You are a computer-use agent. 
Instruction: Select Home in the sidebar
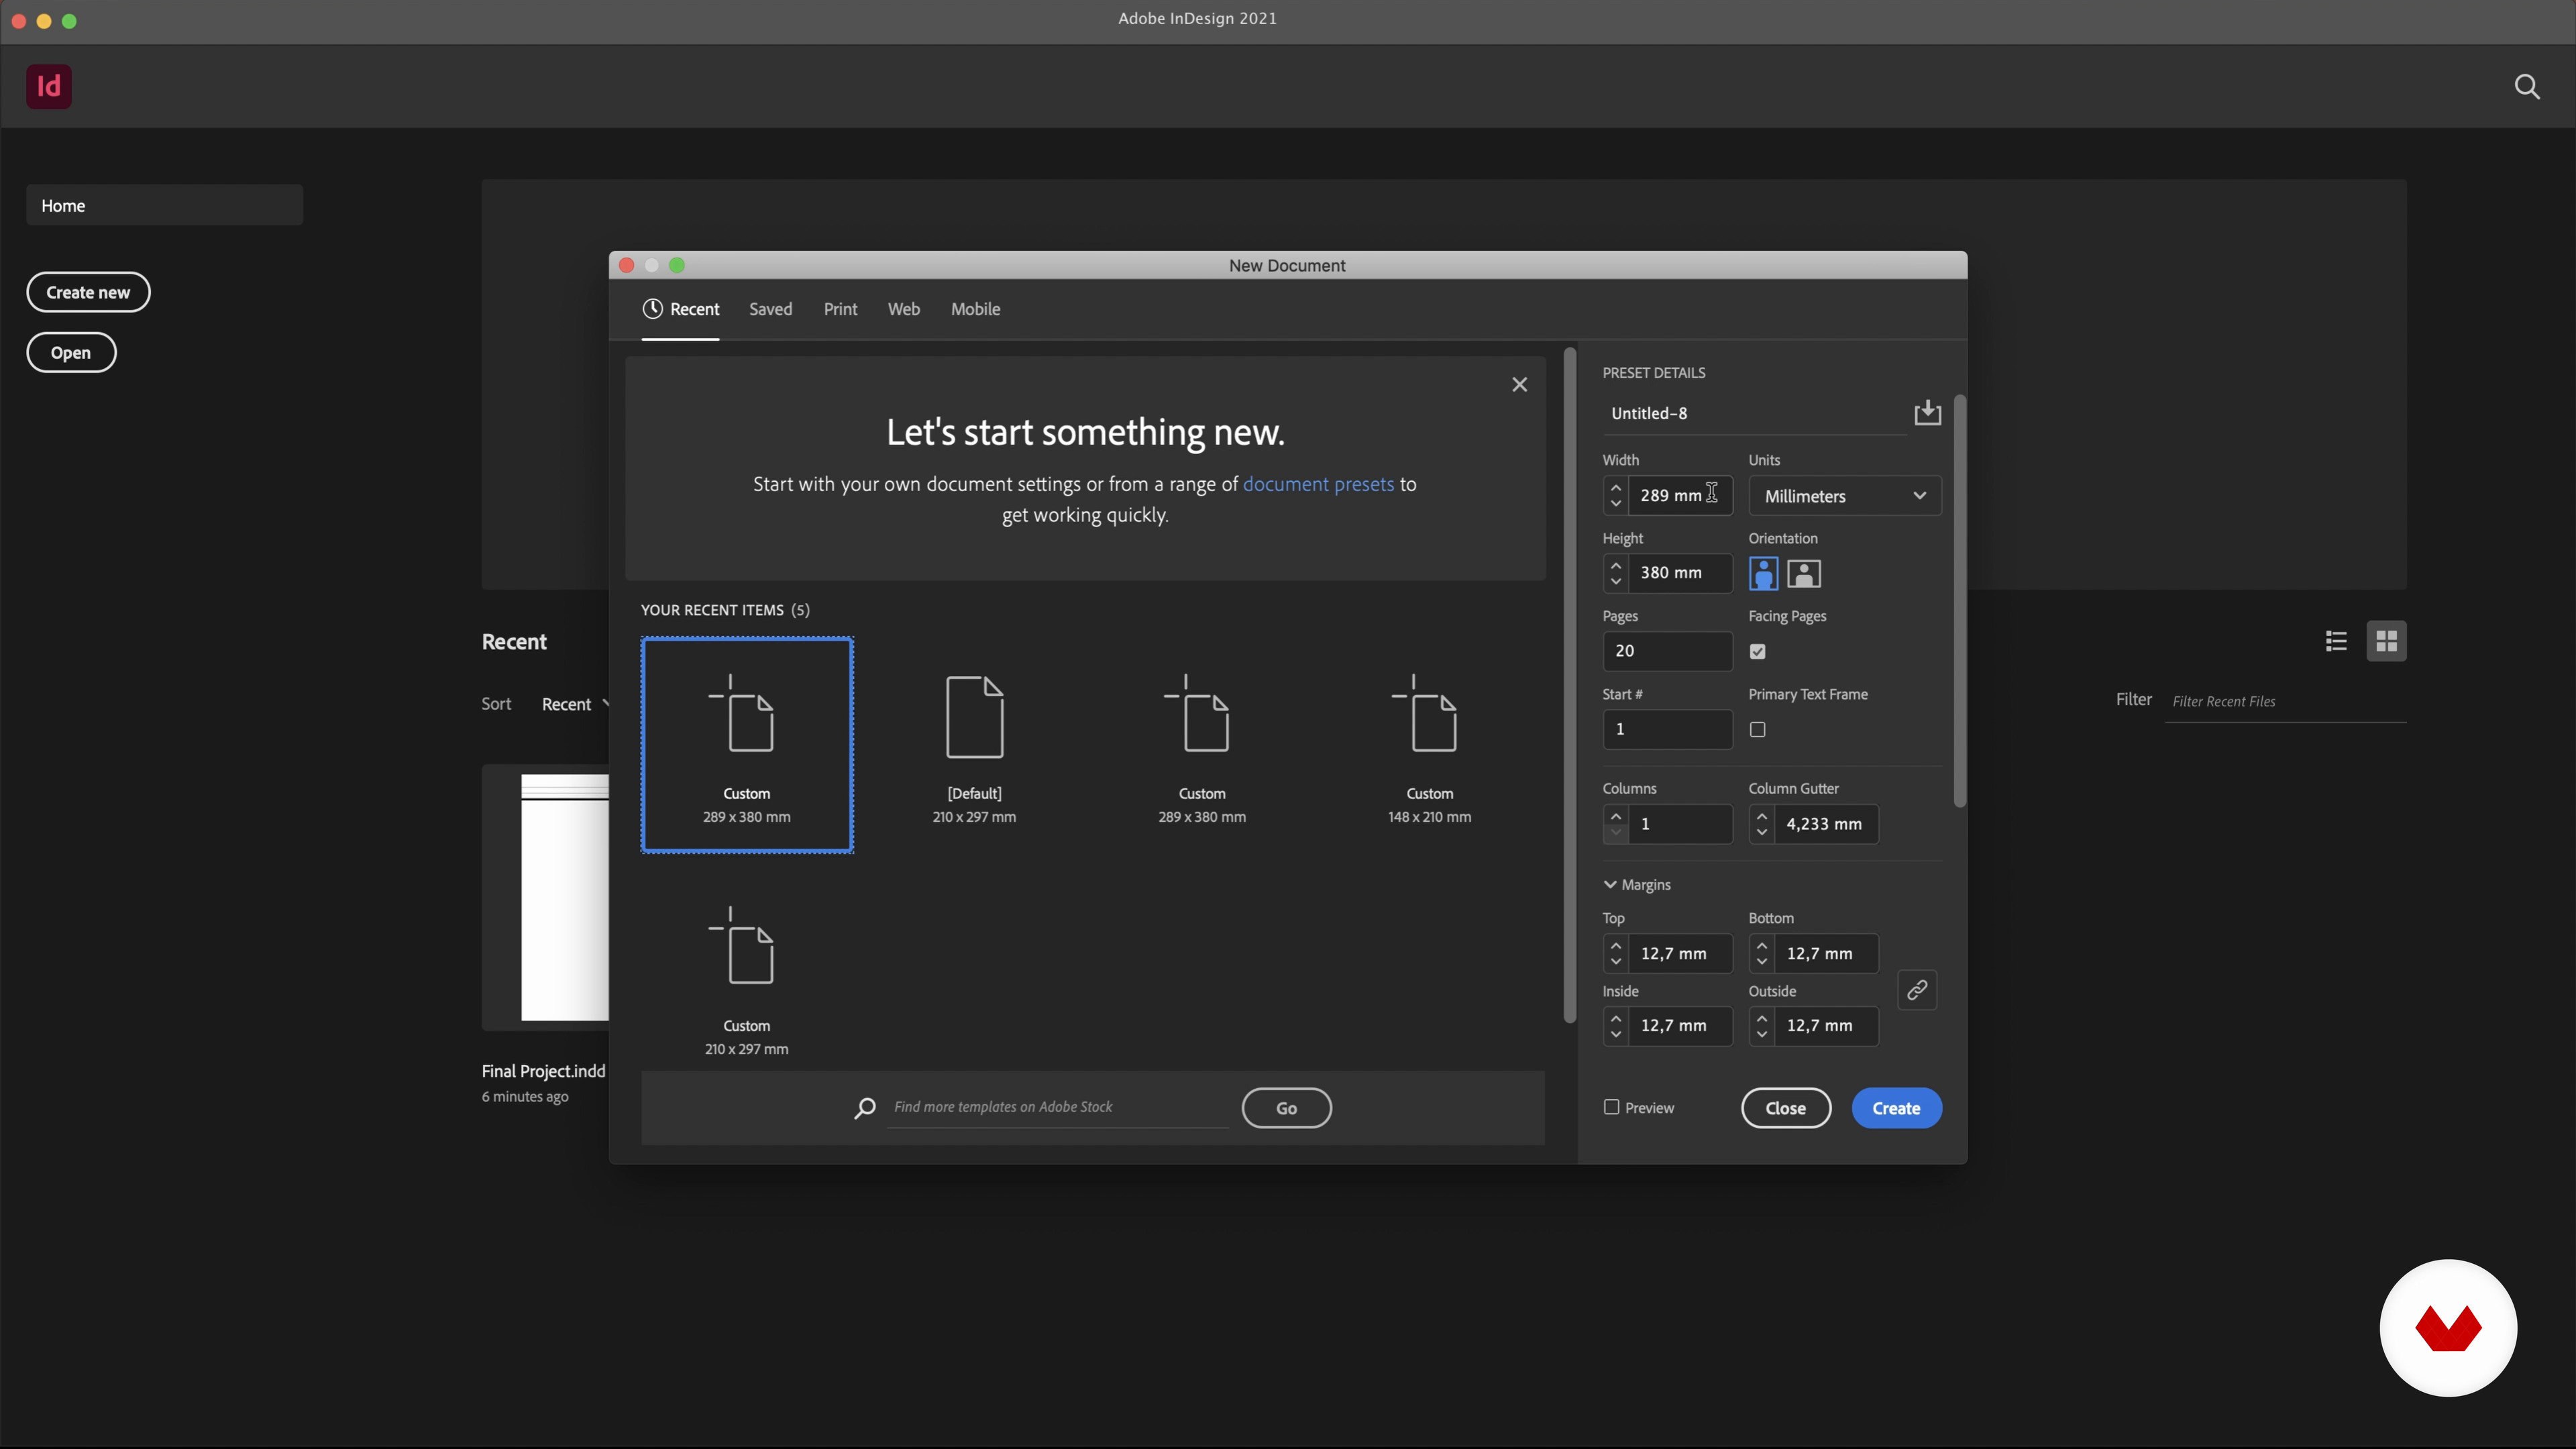[164, 205]
